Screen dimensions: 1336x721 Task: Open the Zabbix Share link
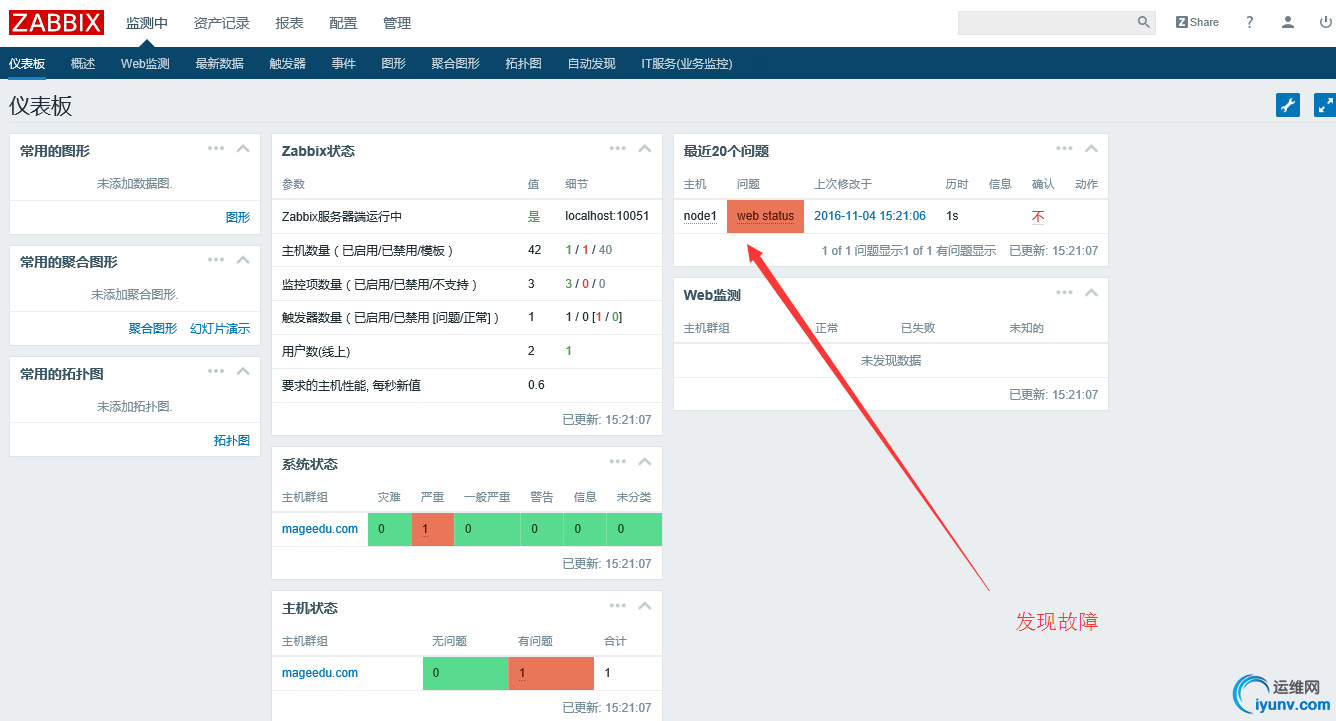coord(1197,22)
